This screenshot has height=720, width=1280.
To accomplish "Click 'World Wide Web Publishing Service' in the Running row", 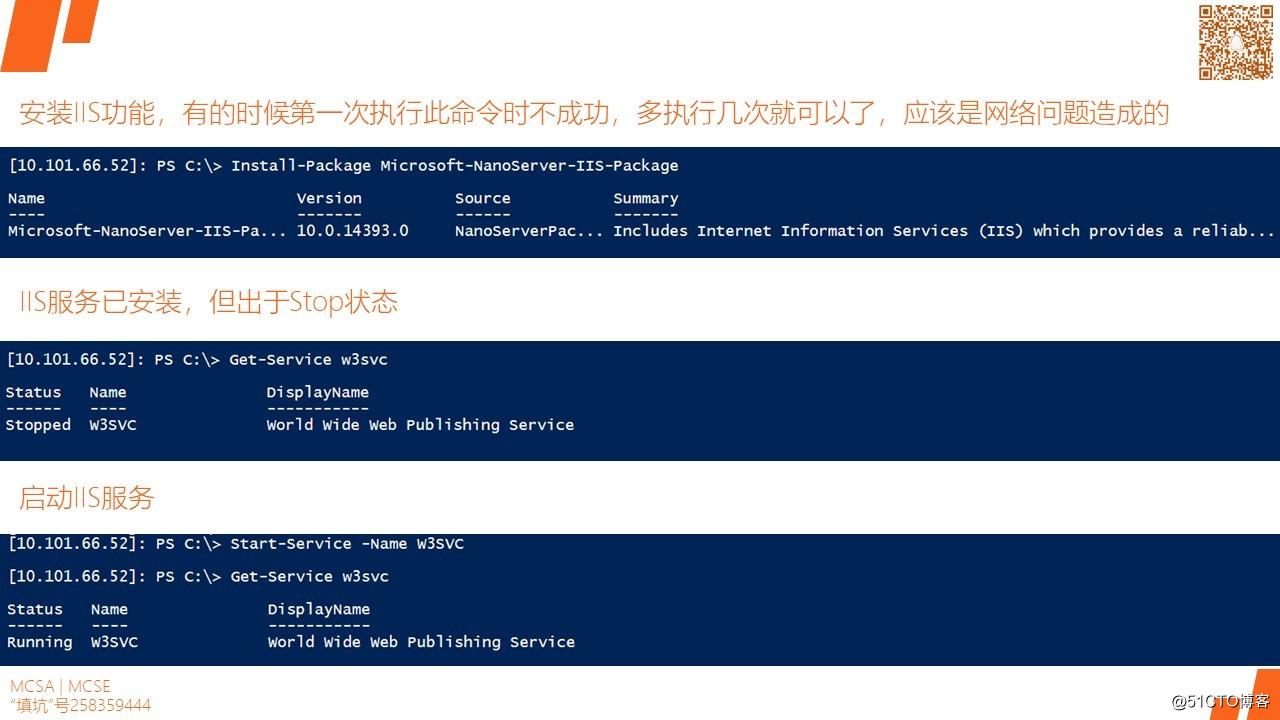I will [x=421, y=642].
